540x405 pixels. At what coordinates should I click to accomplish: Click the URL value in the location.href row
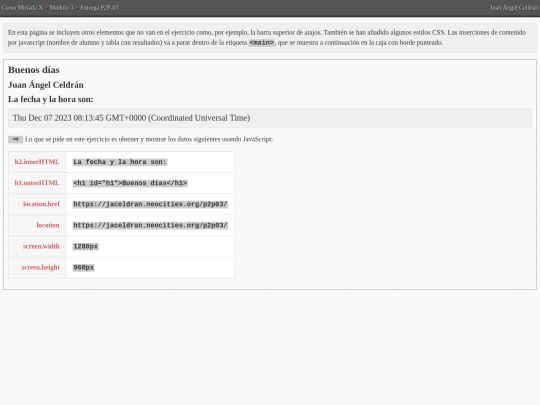coord(150,204)
